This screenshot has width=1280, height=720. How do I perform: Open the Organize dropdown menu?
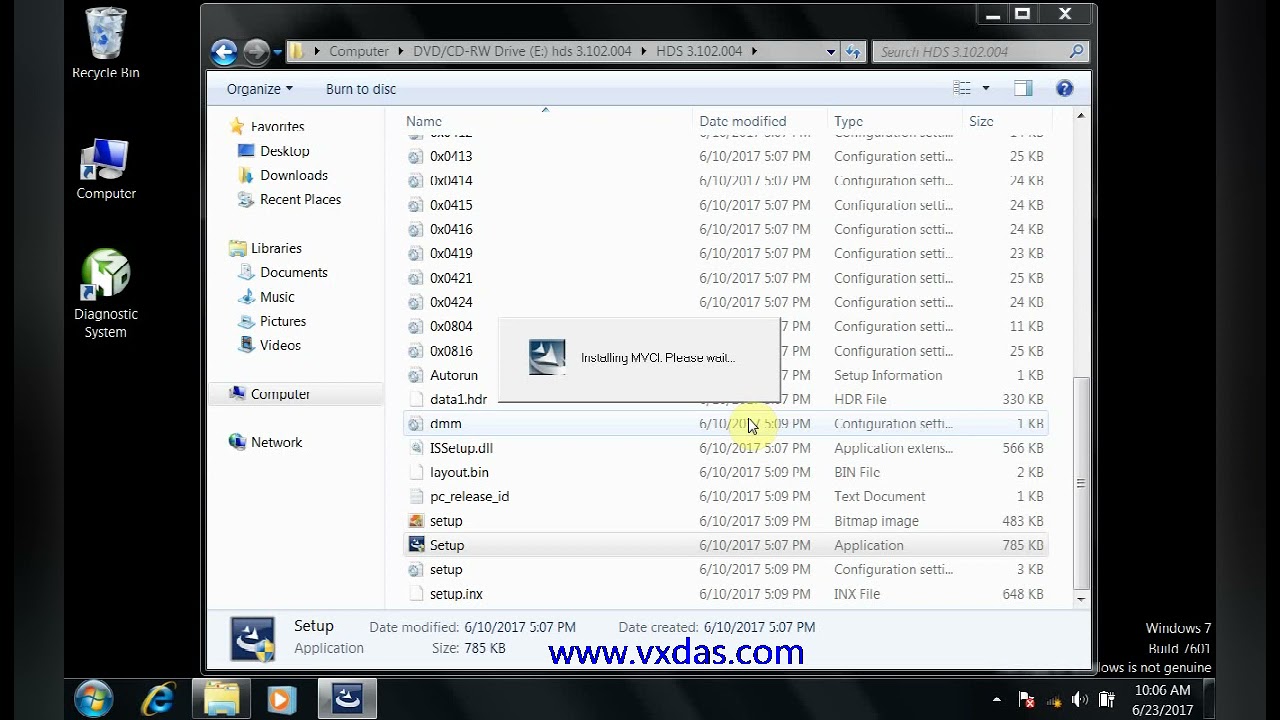coord(260,88)
